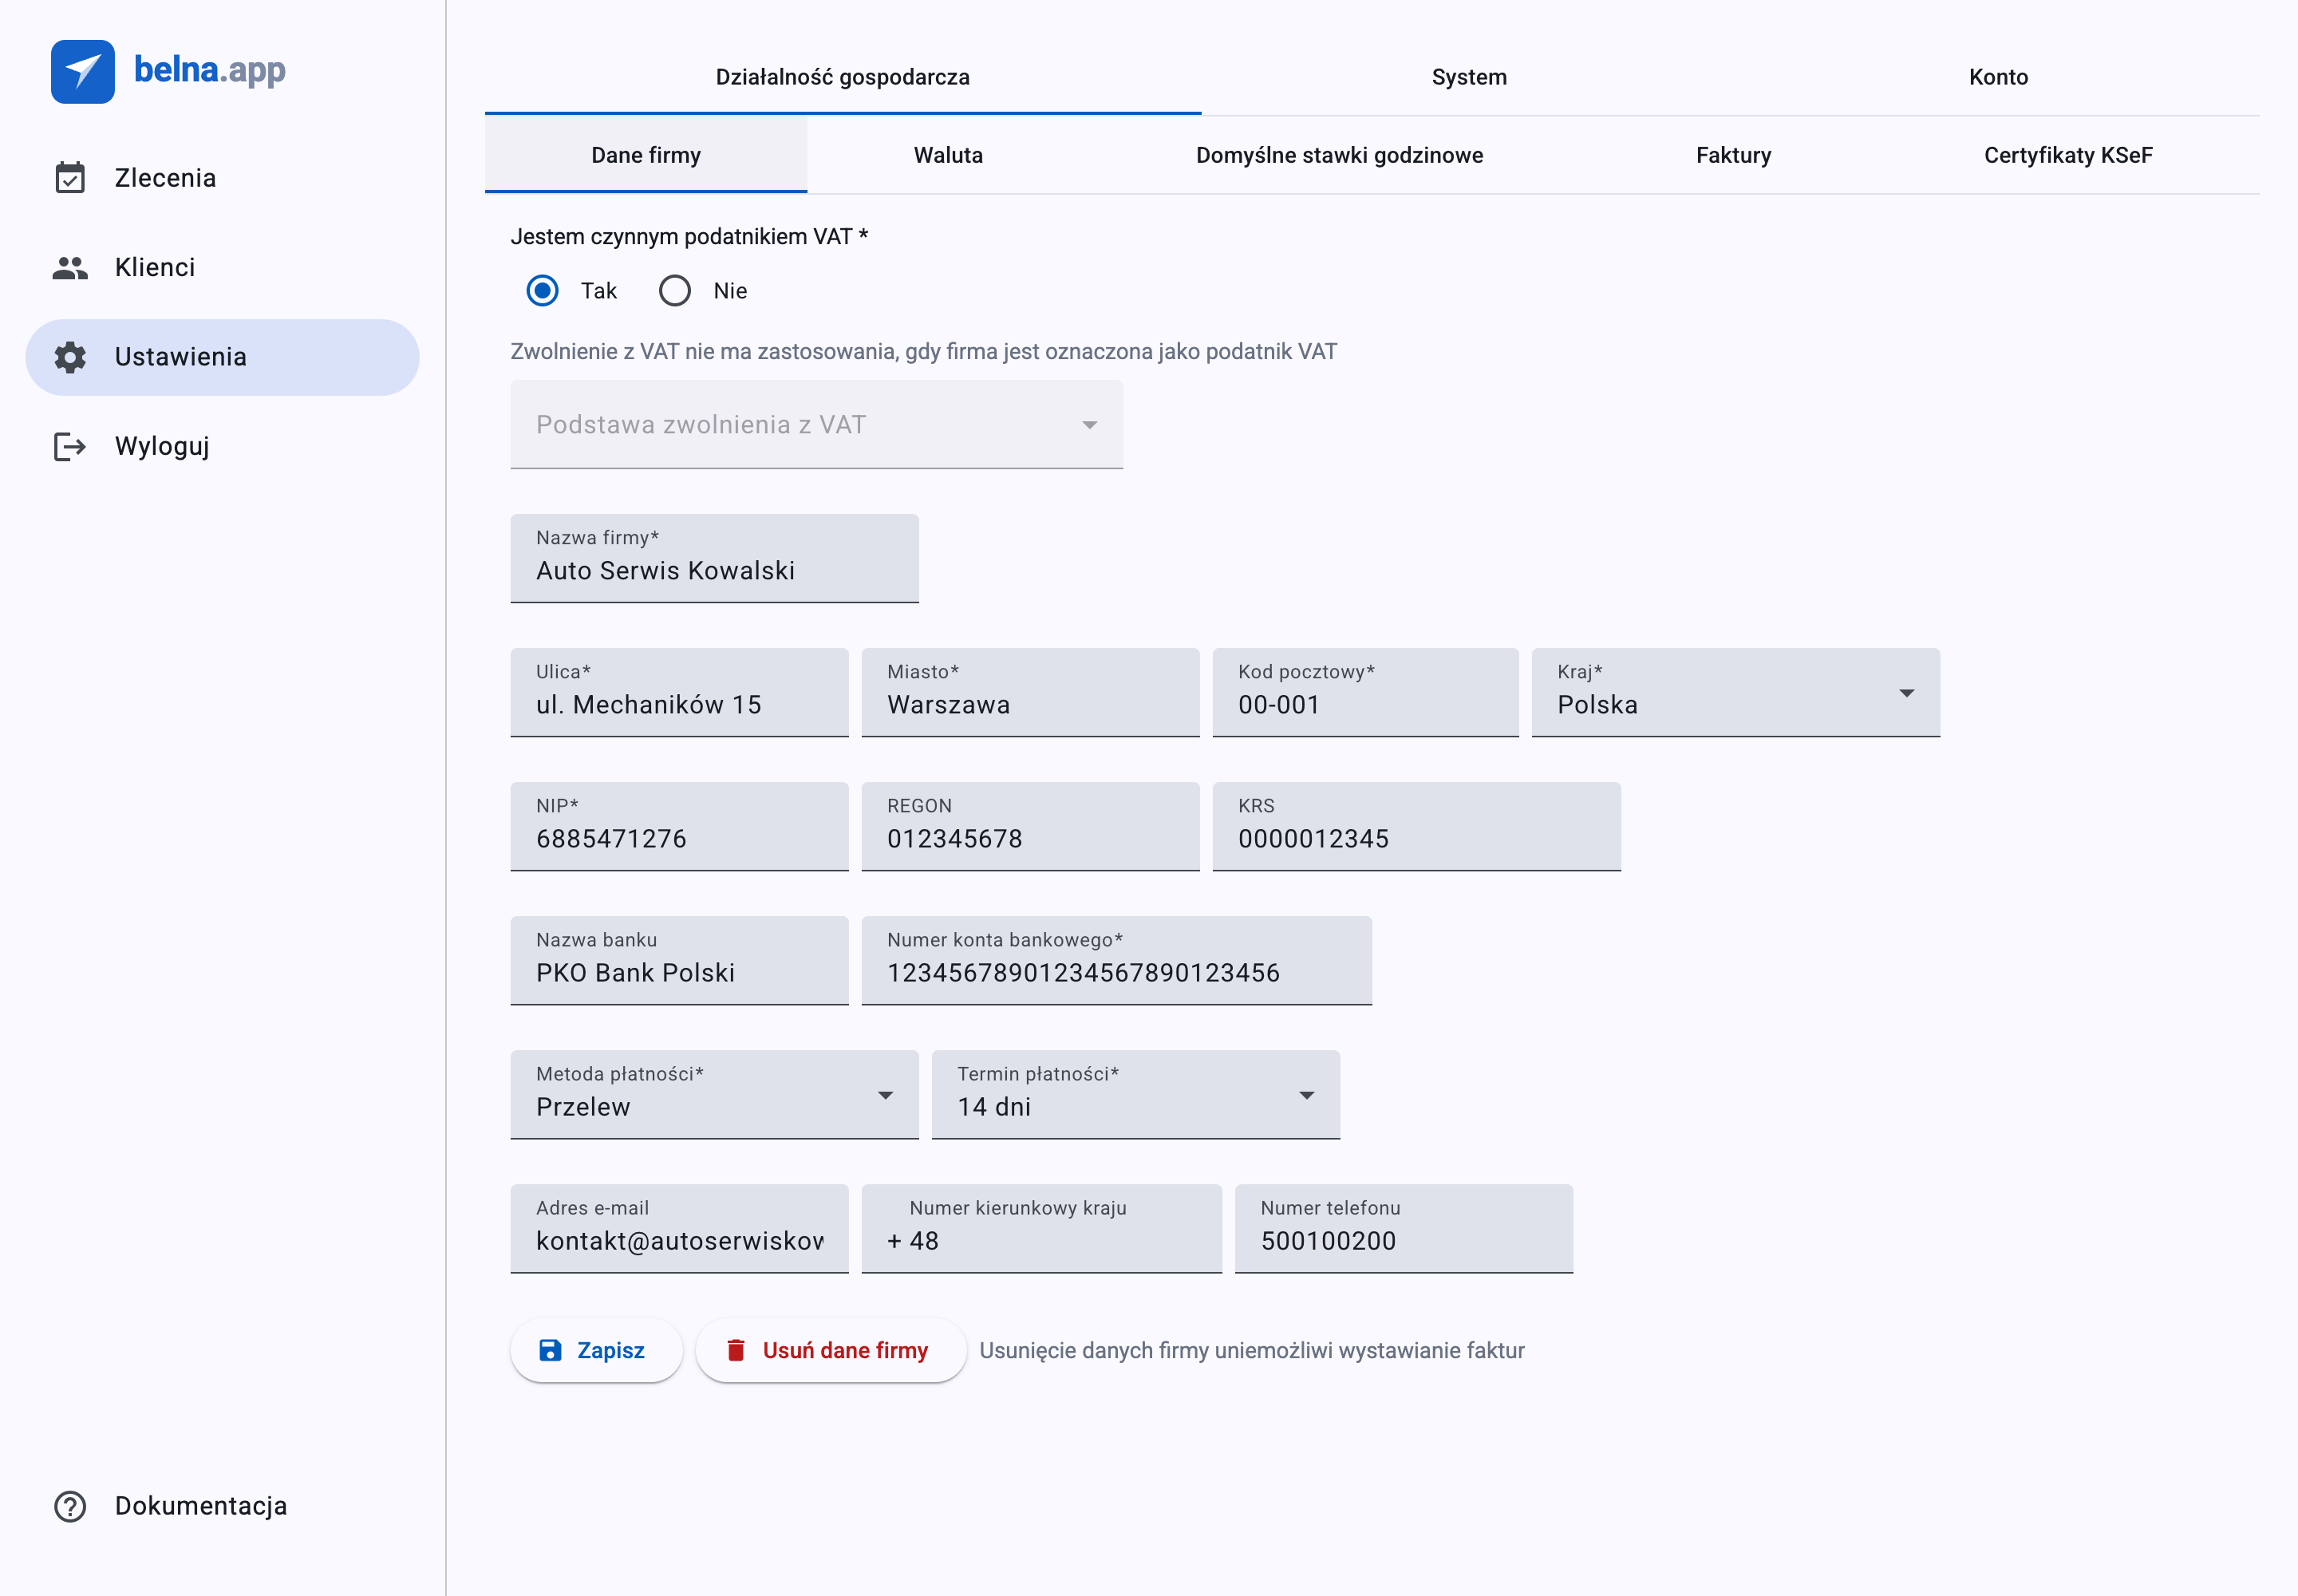Click the belna.app paper plane logo
The height and width of the screenshot is (1596, 2298).
[83, 71]
